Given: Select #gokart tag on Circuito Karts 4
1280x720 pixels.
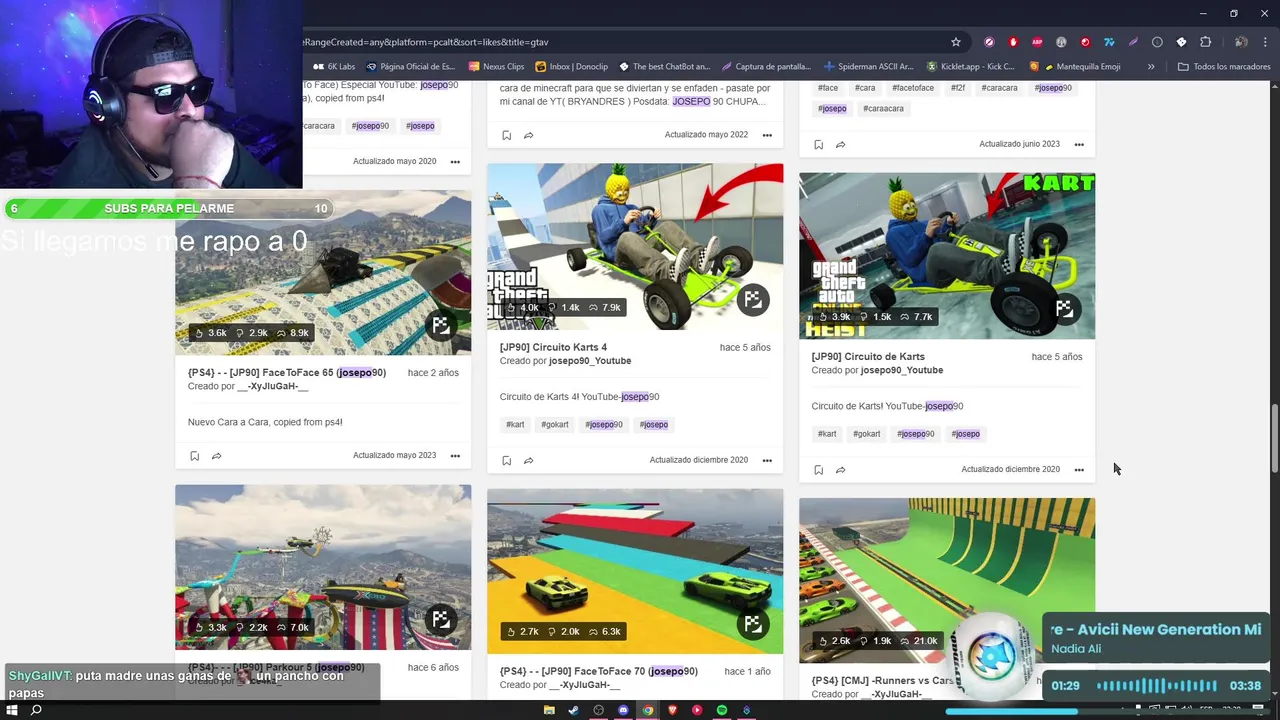Looking at the screenshot, I should pos(555,424).
